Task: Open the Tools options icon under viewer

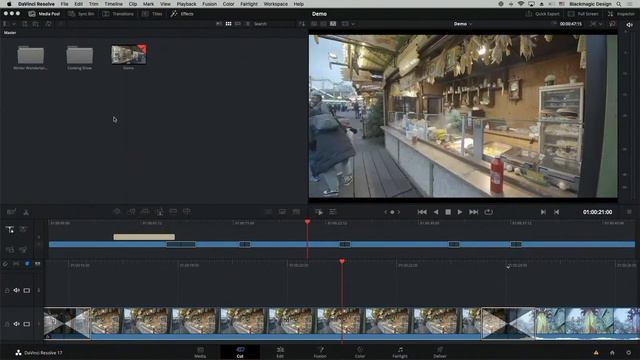Action: 332,212
